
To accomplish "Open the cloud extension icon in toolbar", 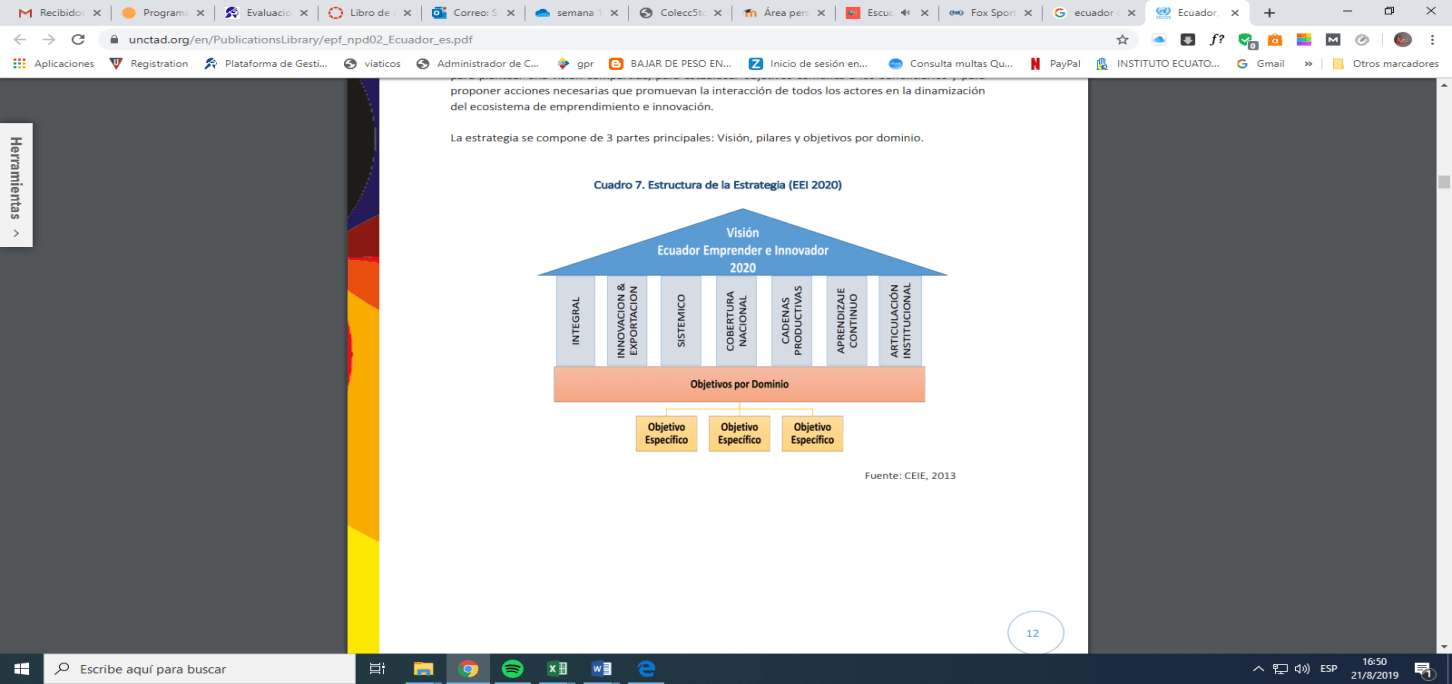I will point(1159,40).
